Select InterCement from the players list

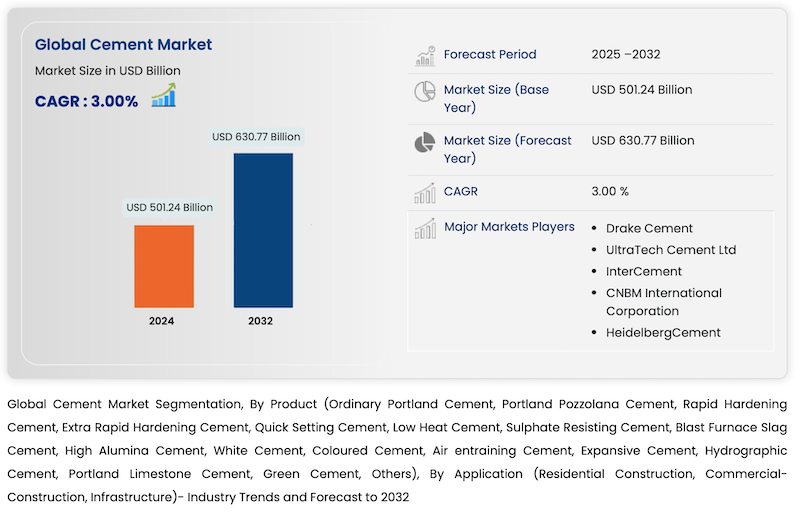(x=643, y=271)
